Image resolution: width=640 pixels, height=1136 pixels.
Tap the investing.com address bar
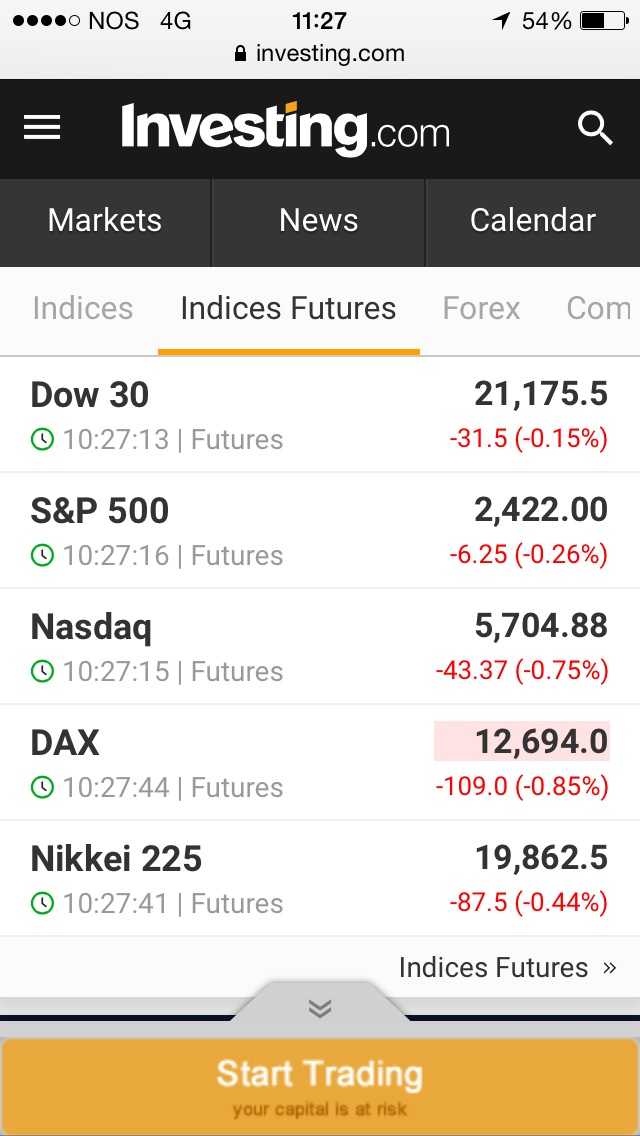pyautogui.click(x=320, y=53)
